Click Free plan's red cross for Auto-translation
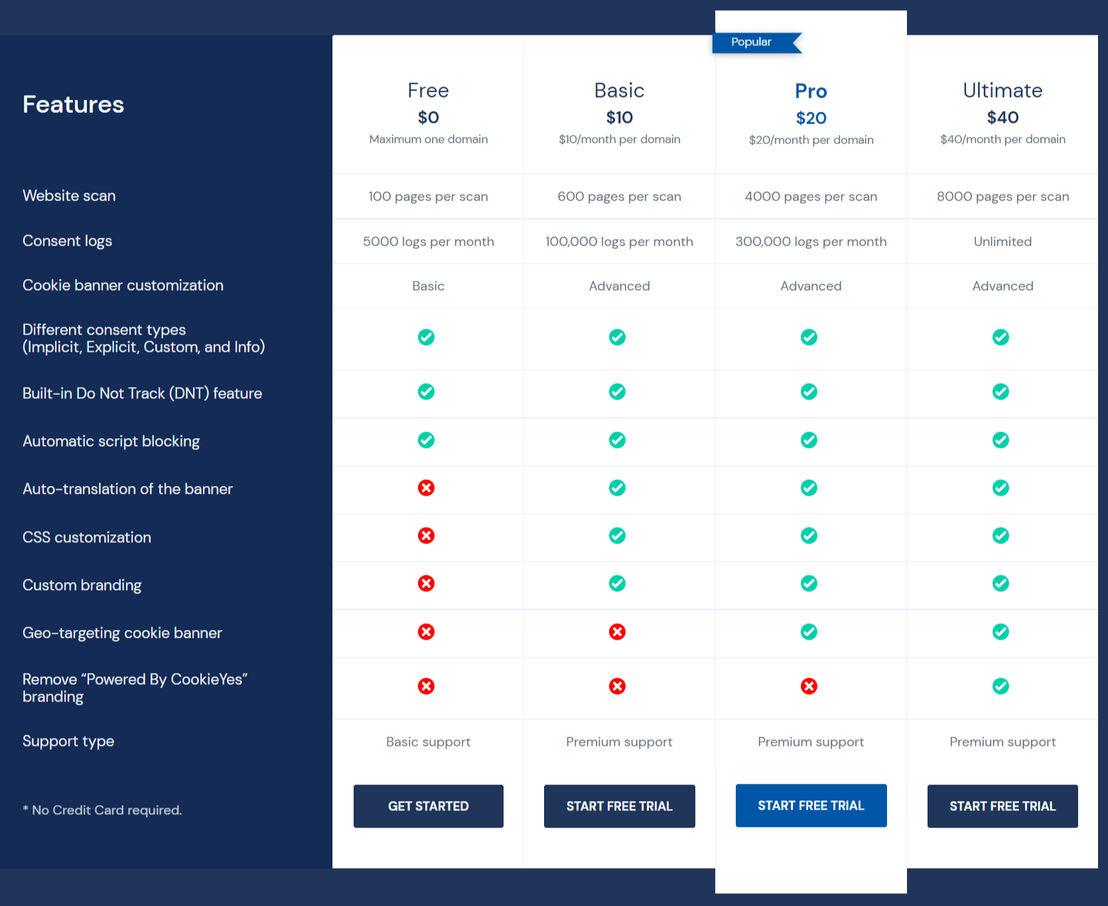The width and height of the screenshot is (1108, 906). (426, 488)
